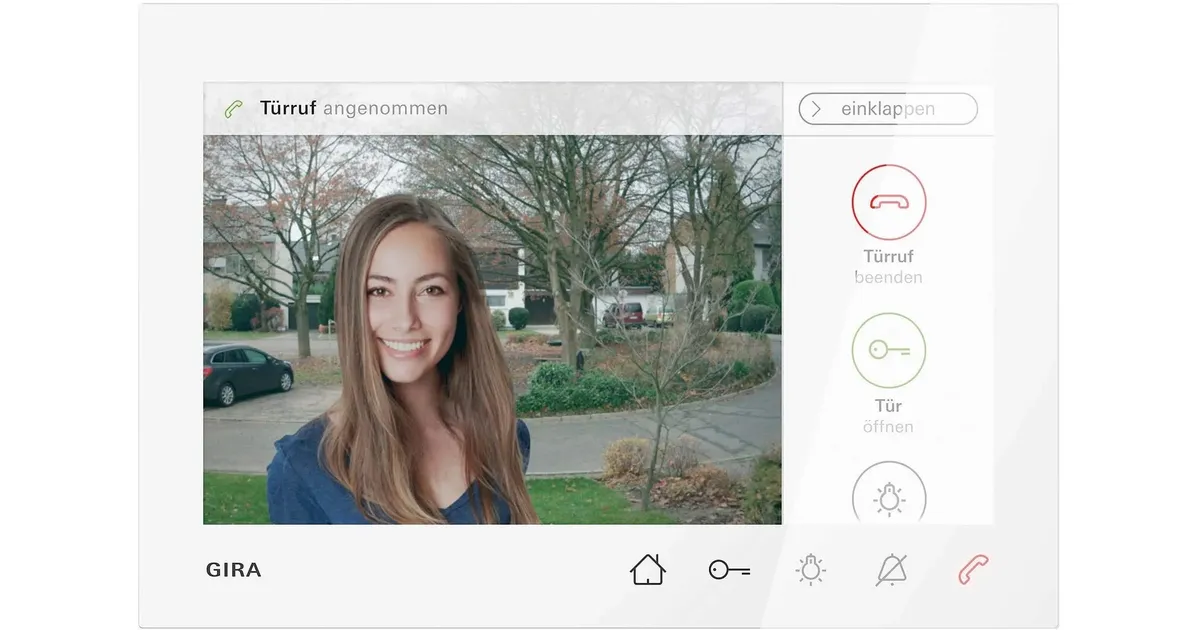Toggle the crossed-out bell ringtone mute icon

pos(891,569)
